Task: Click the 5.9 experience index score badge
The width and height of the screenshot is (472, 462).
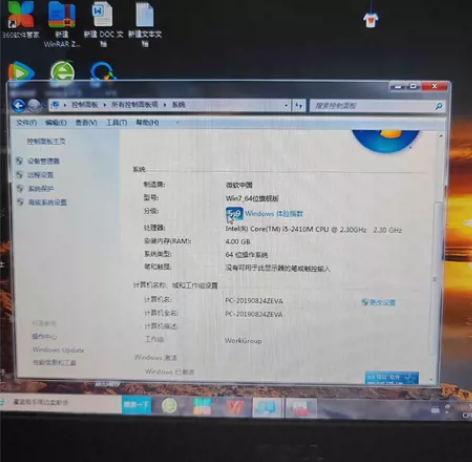Action: point(234,214)
